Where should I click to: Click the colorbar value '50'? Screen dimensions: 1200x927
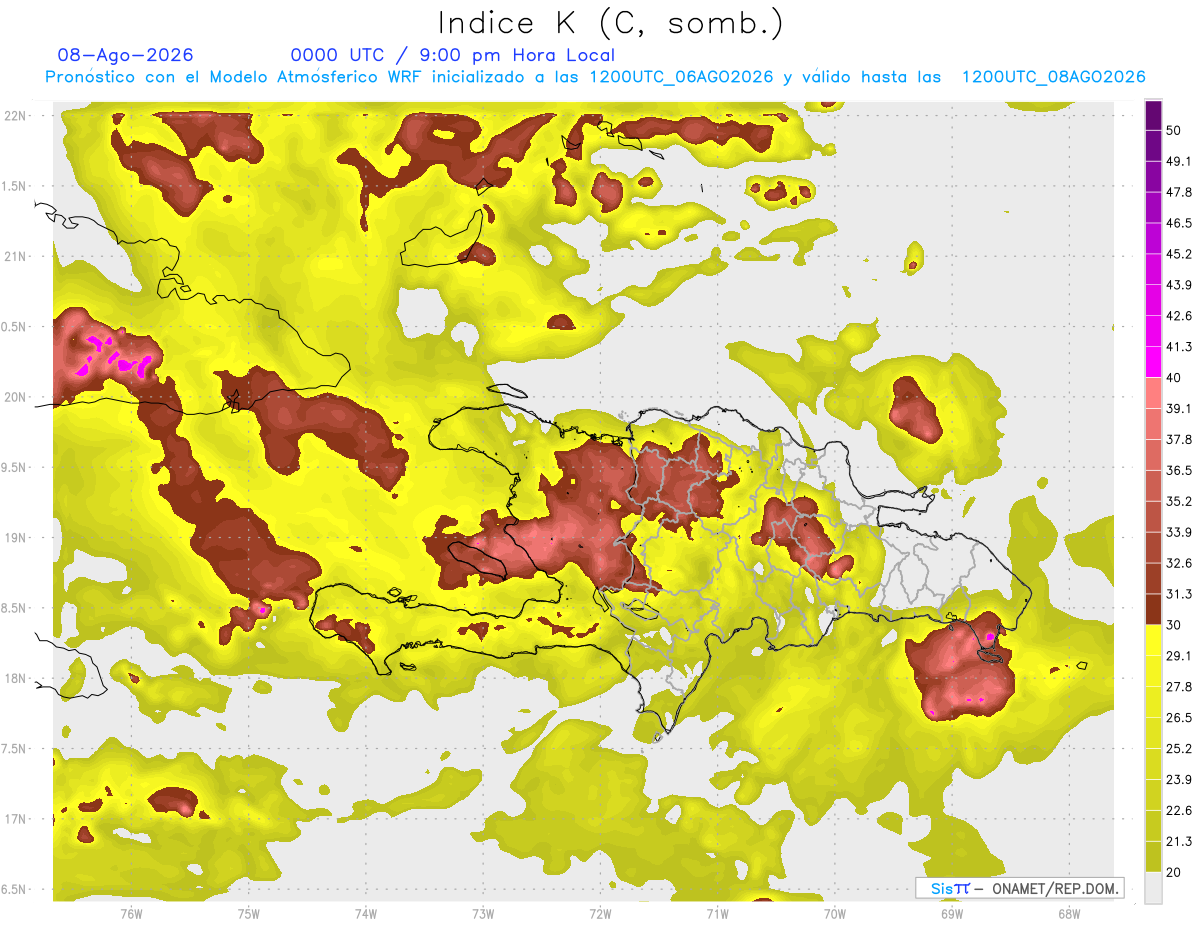(1174, 130)
